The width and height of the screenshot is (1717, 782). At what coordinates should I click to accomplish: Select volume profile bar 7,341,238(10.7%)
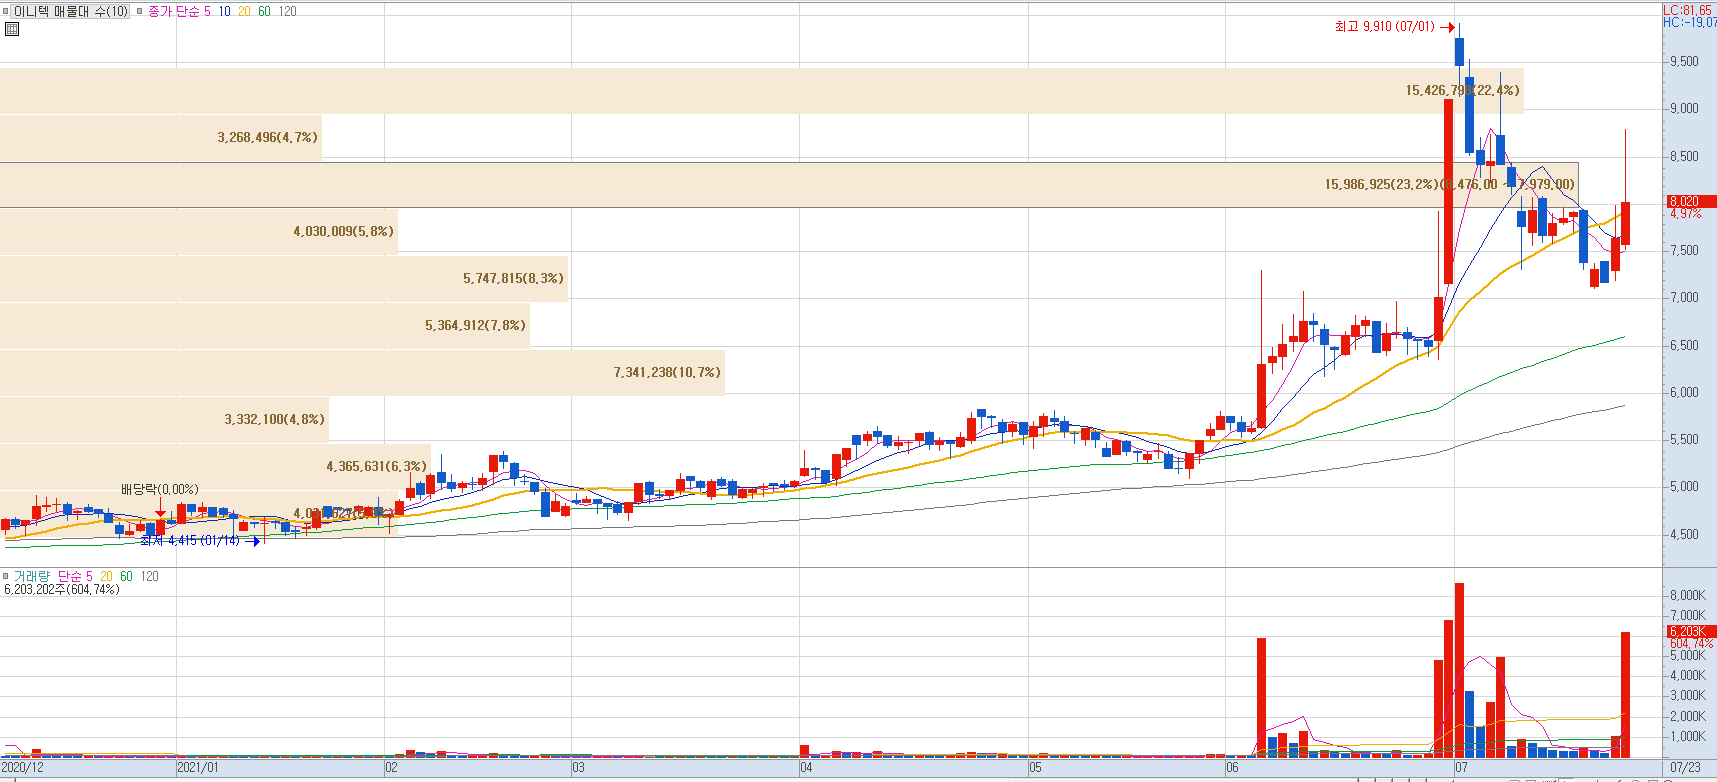pos(362,373)
